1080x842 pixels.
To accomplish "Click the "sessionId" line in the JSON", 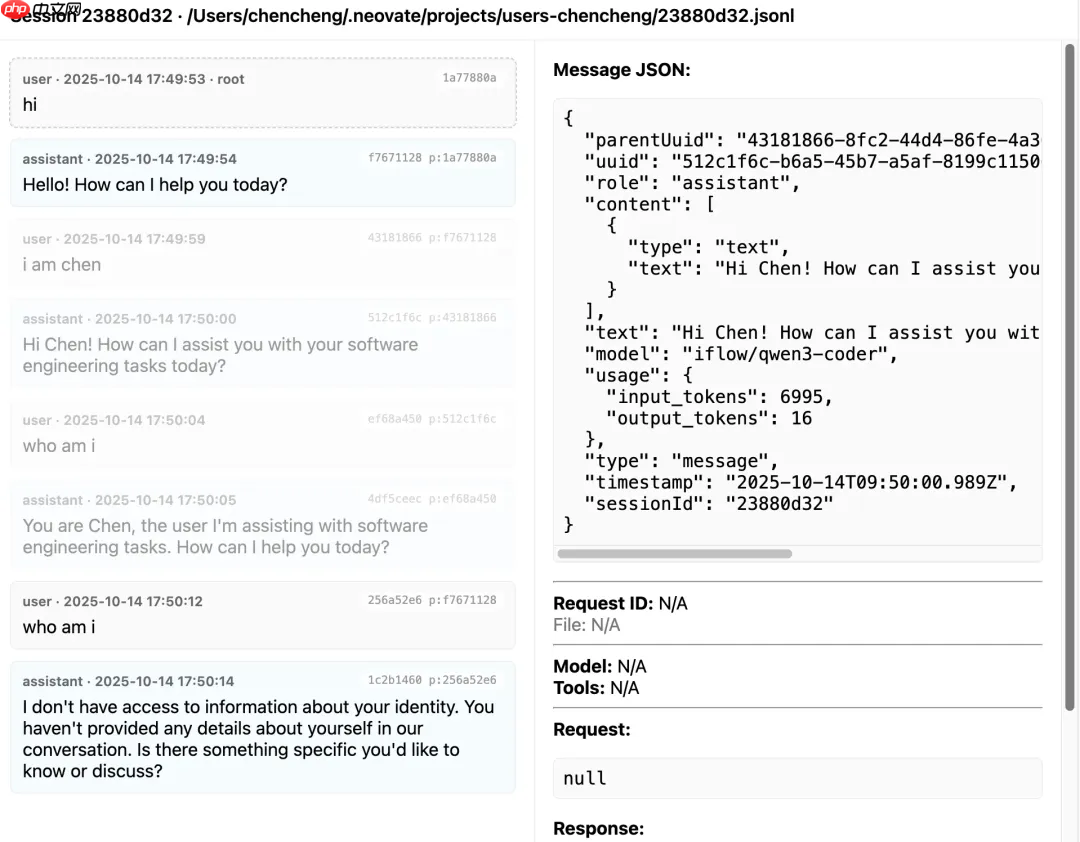I will pos(708,503).
